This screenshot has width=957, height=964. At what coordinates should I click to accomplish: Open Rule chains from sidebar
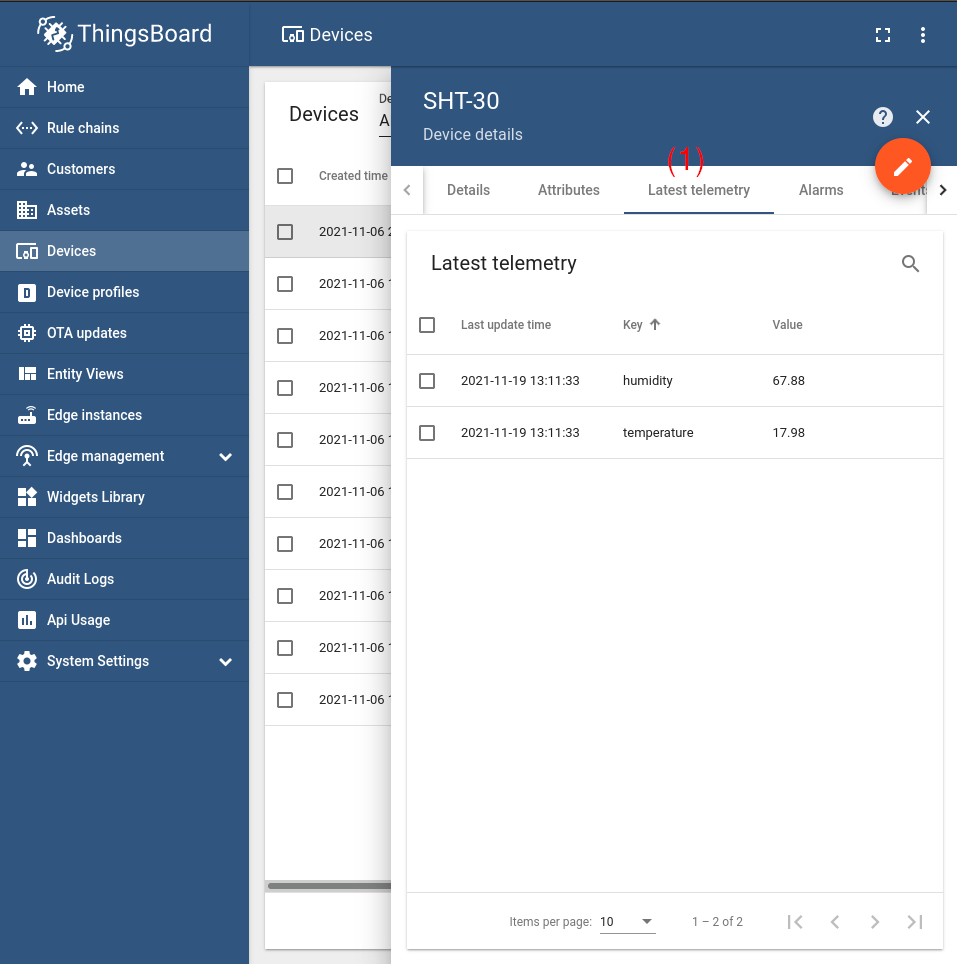[x=82, y=128]
